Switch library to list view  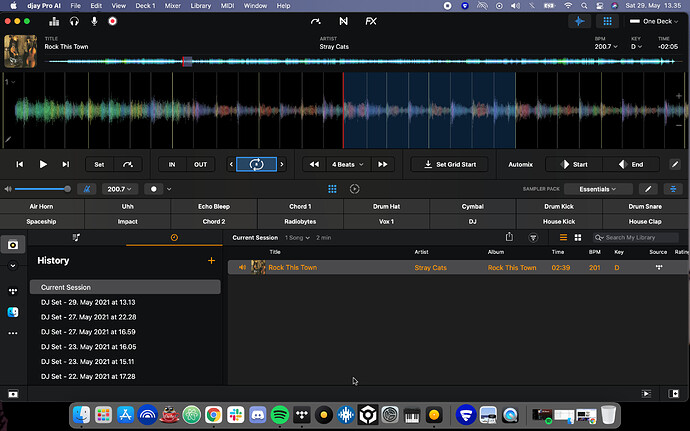coord(563,237)
